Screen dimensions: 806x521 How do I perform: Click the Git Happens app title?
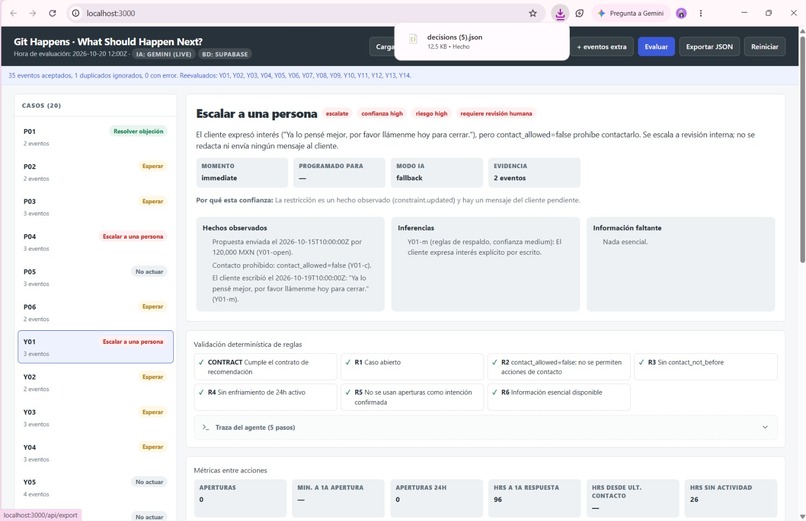click(x=108, y=42)
